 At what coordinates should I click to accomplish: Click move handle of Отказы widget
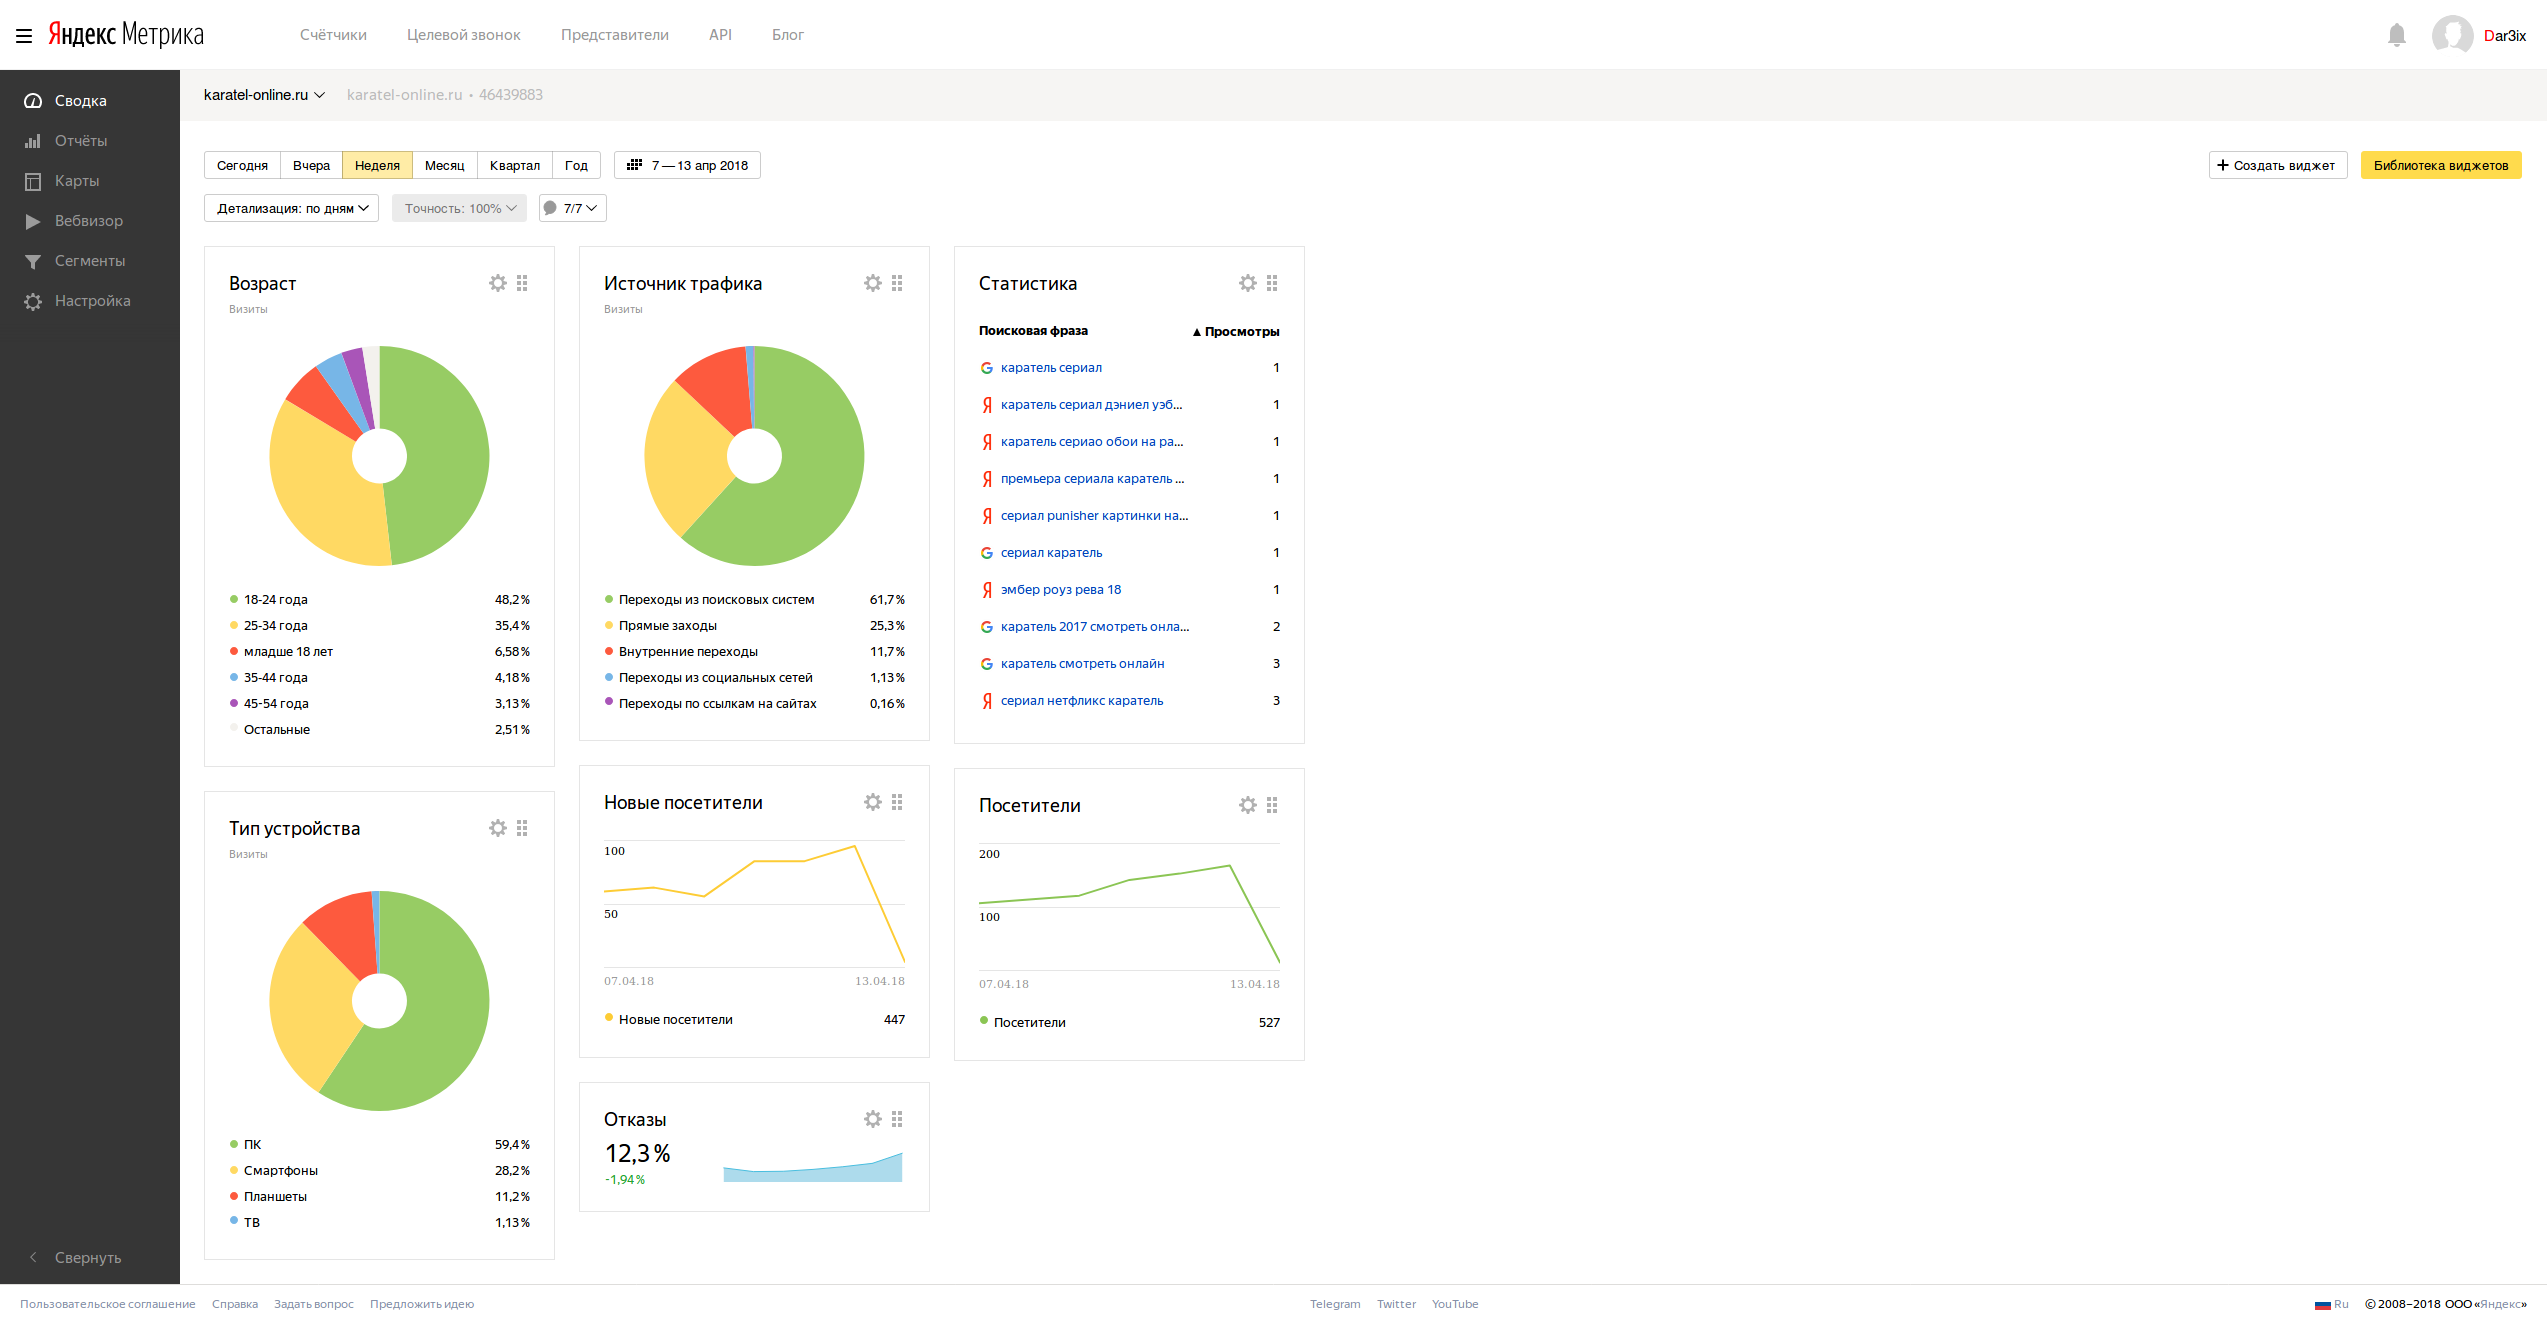897,1119
